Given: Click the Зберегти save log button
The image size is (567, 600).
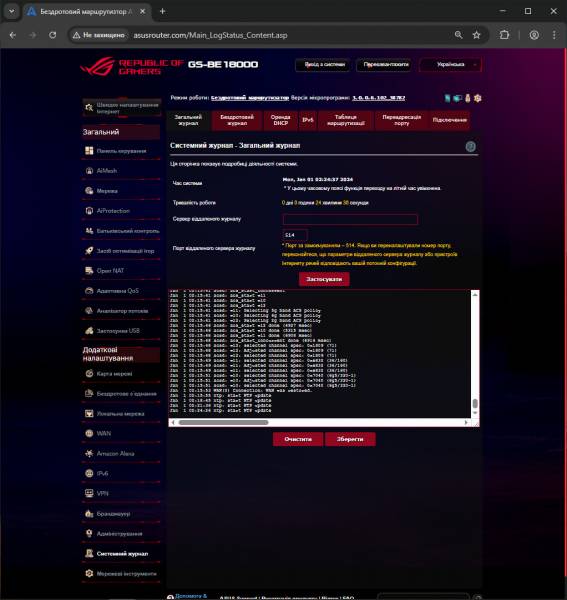Looking at the screenshot, I should click(350, 439).
